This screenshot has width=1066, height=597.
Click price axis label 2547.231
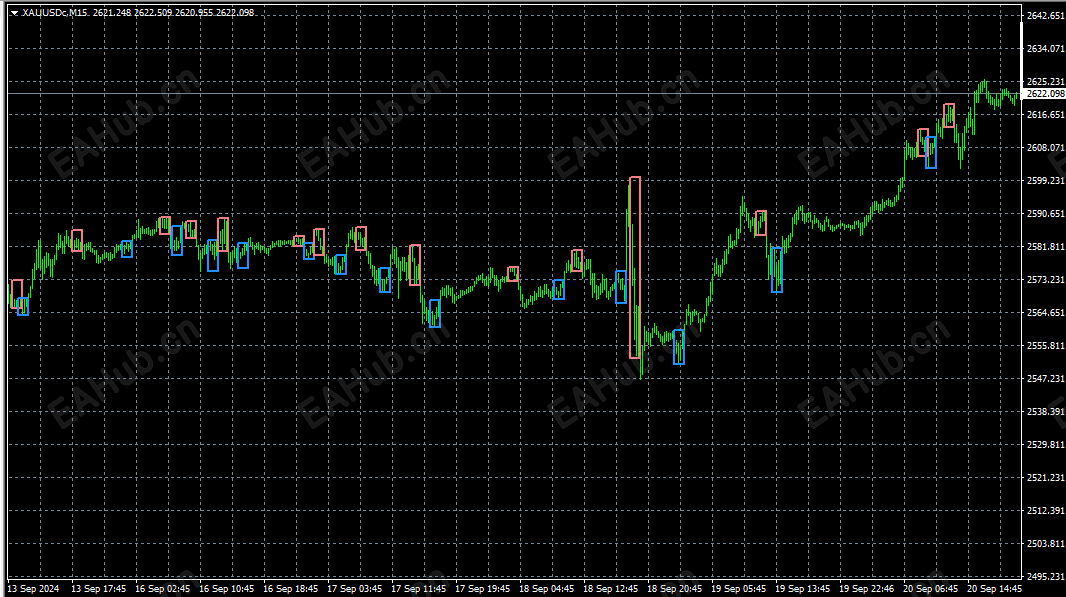1045,379
